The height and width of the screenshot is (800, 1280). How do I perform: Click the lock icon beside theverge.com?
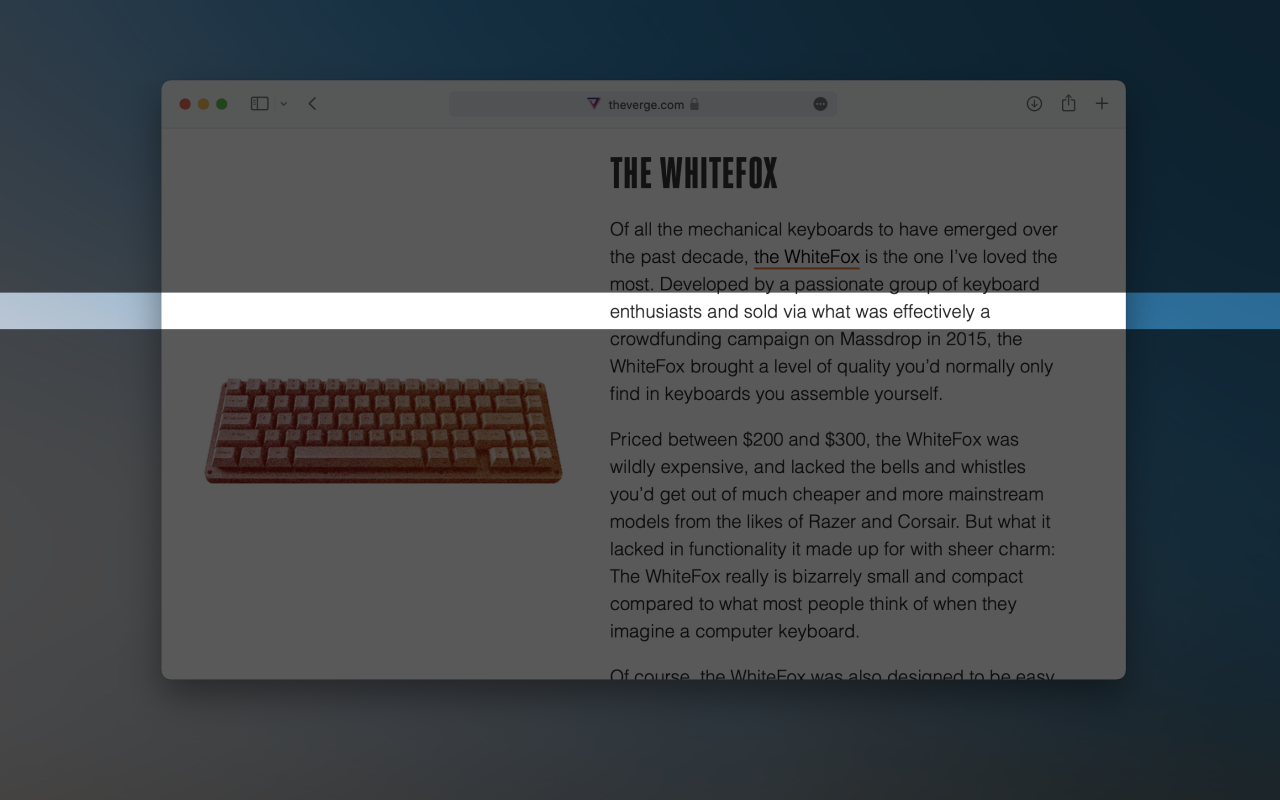pos(695,104)
